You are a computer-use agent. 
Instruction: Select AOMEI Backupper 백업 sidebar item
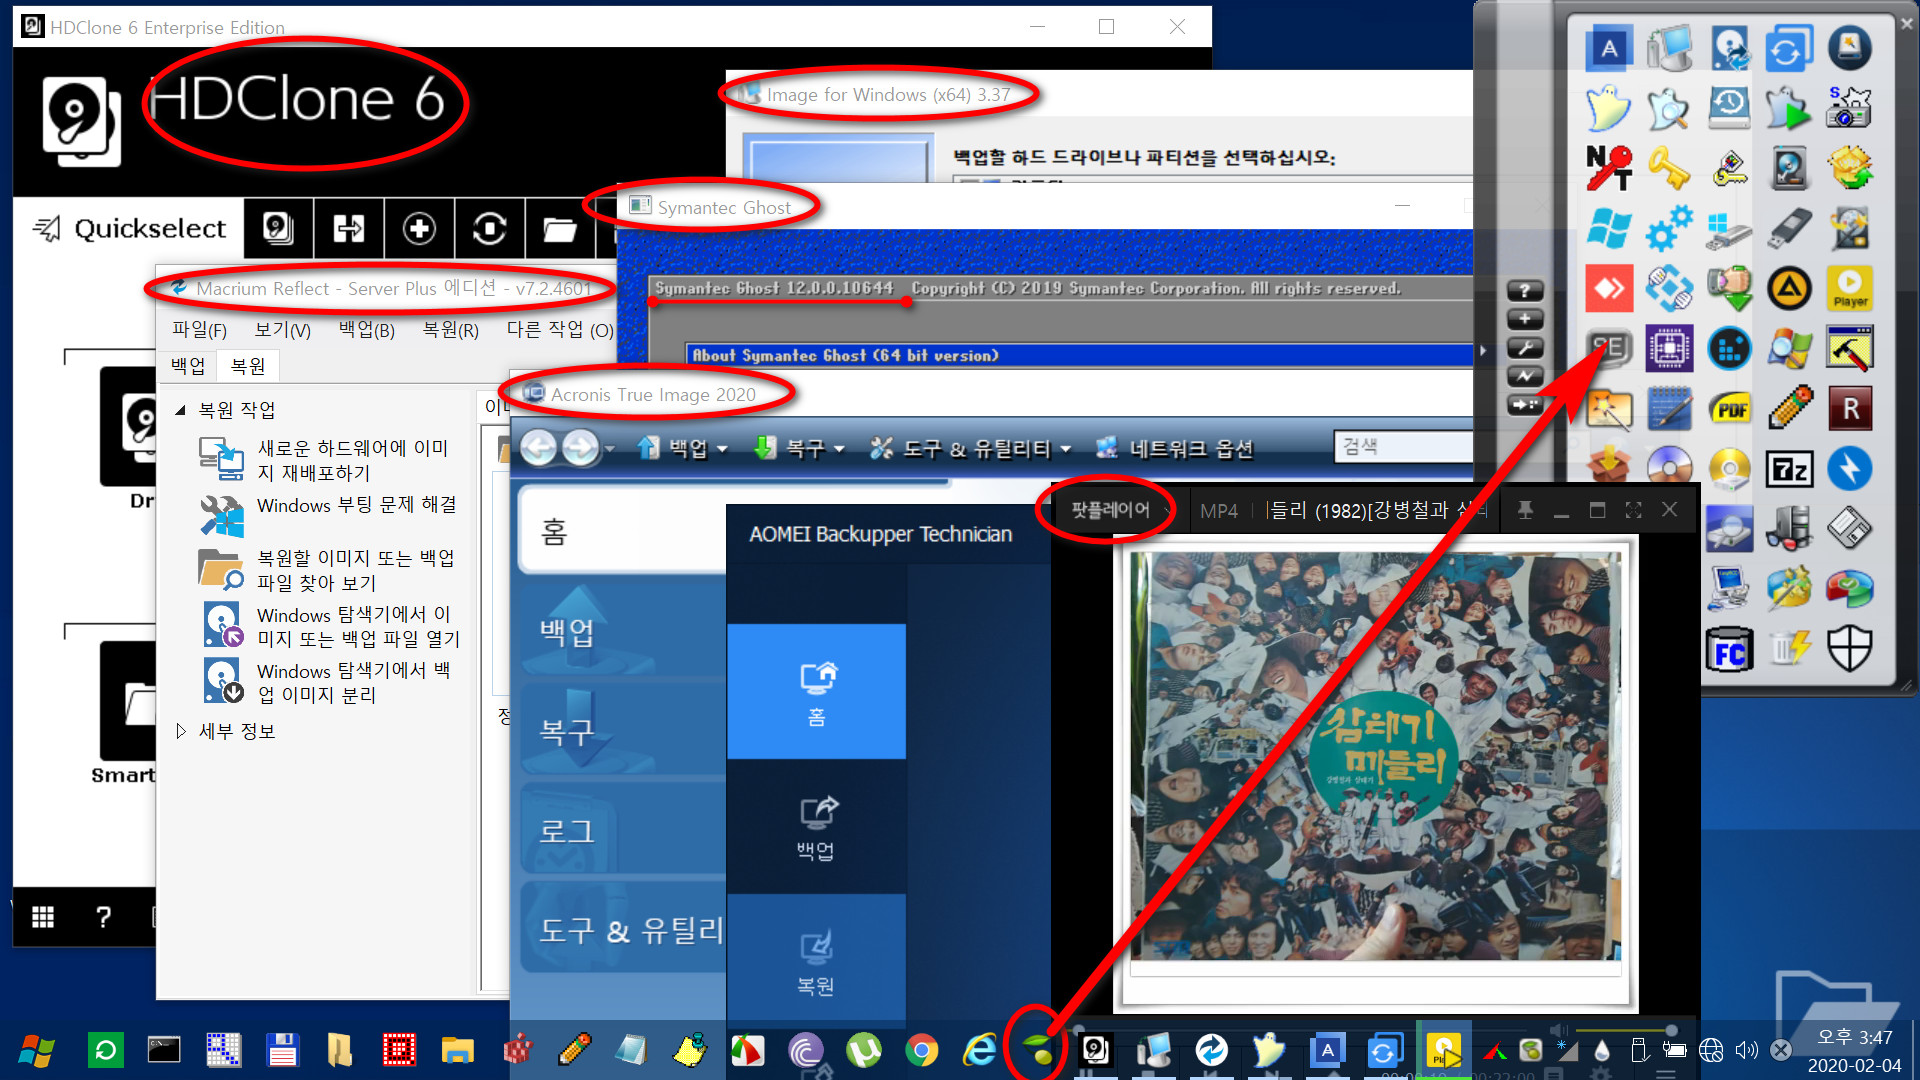pos(816,826)
